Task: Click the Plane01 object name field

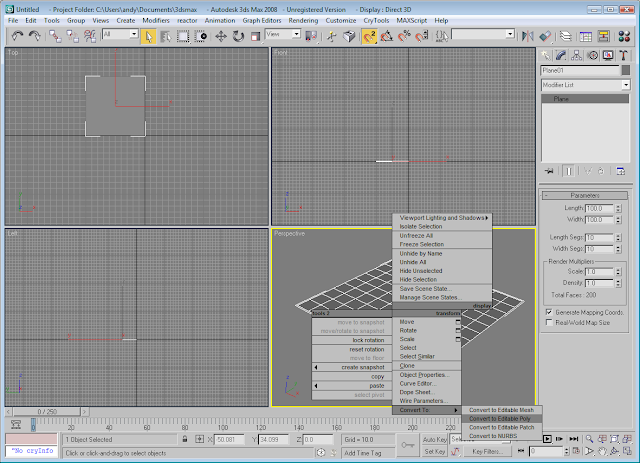Action: 580,70
